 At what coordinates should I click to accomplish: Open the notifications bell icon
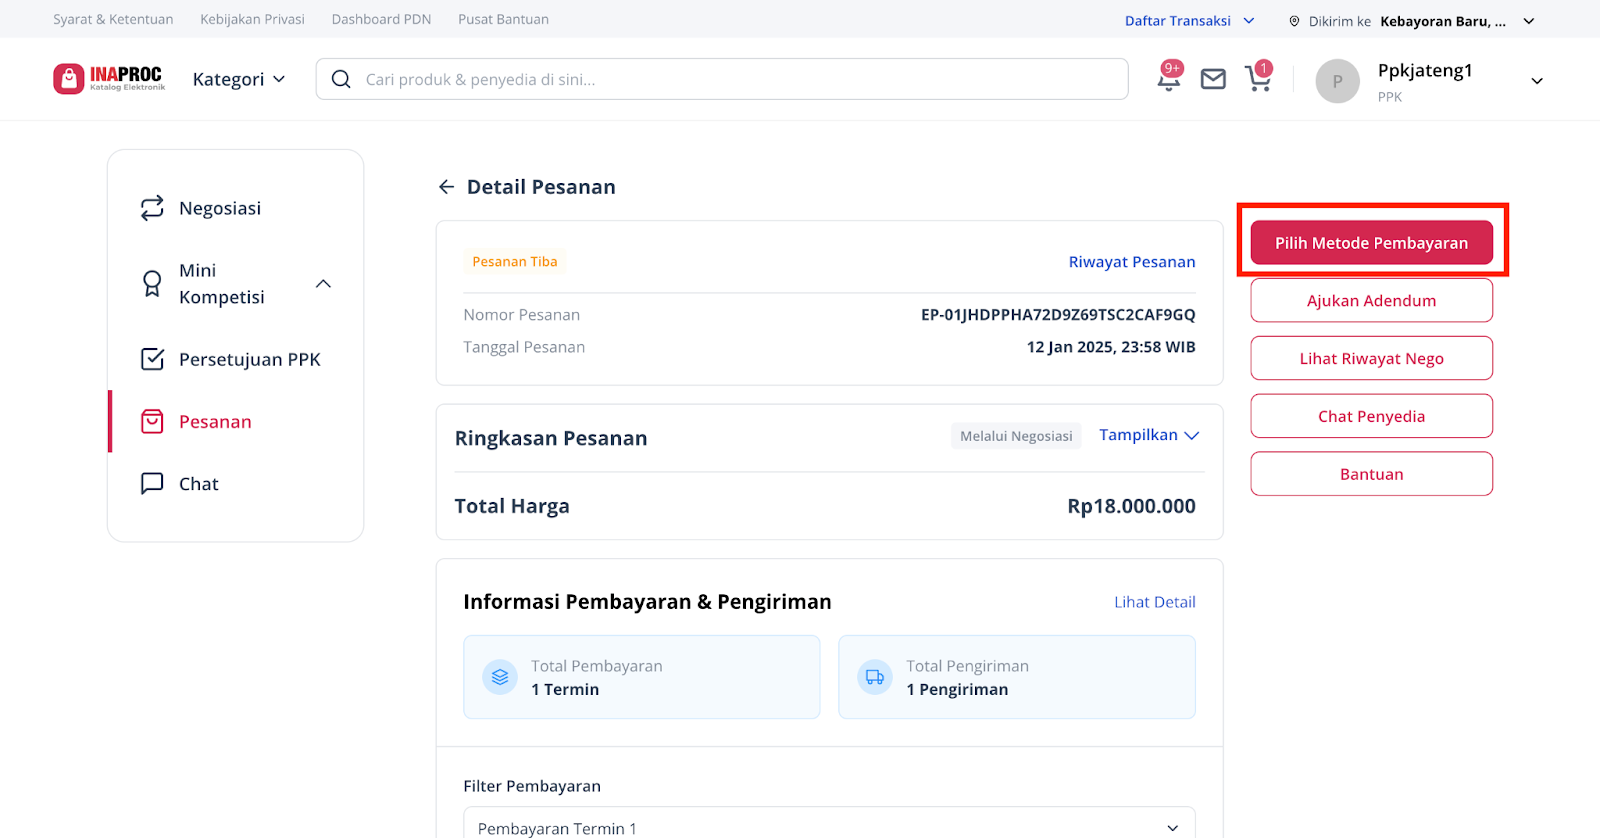[1169, 78]
